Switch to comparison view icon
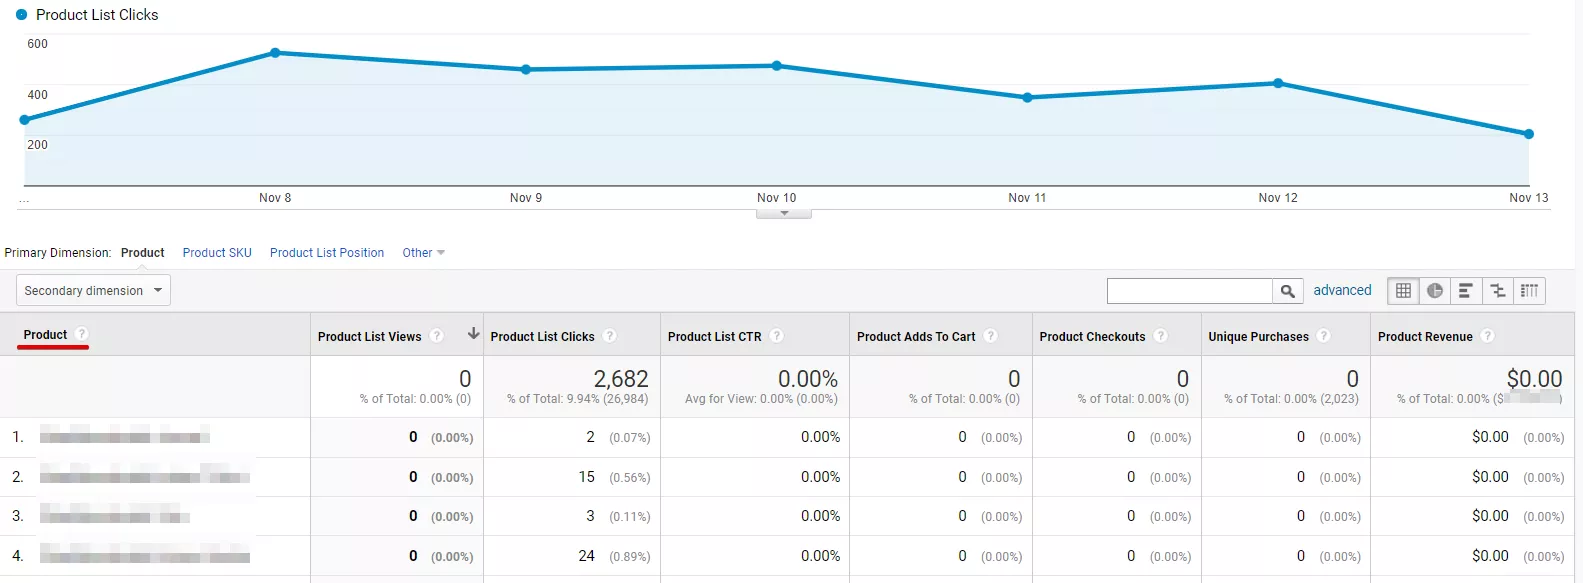Image resolution: width=1583 pixels, height=583 pixels. 1498,291
